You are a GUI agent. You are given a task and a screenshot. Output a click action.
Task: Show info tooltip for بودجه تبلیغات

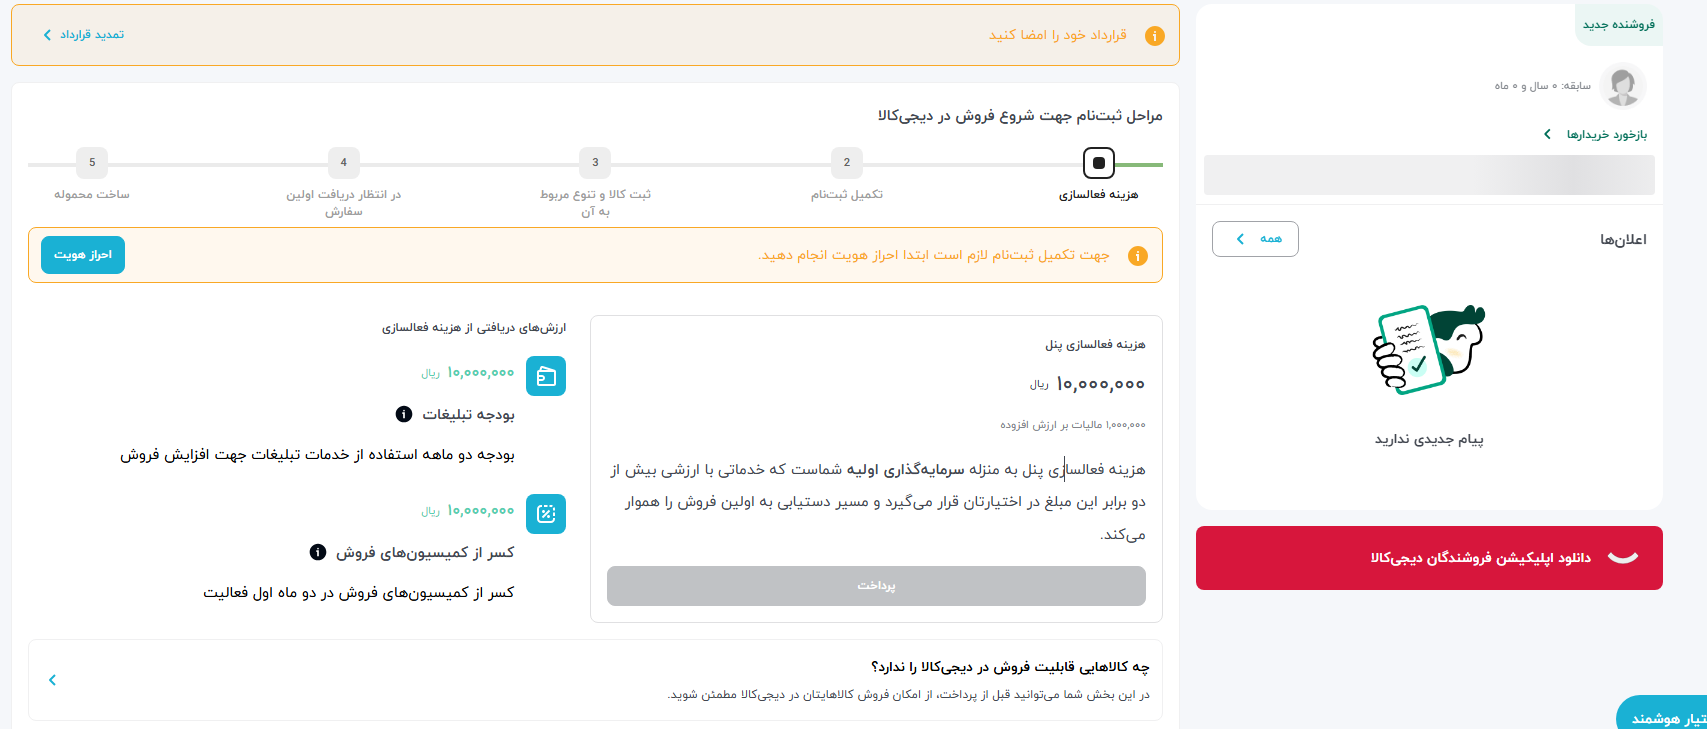point(404,414)
